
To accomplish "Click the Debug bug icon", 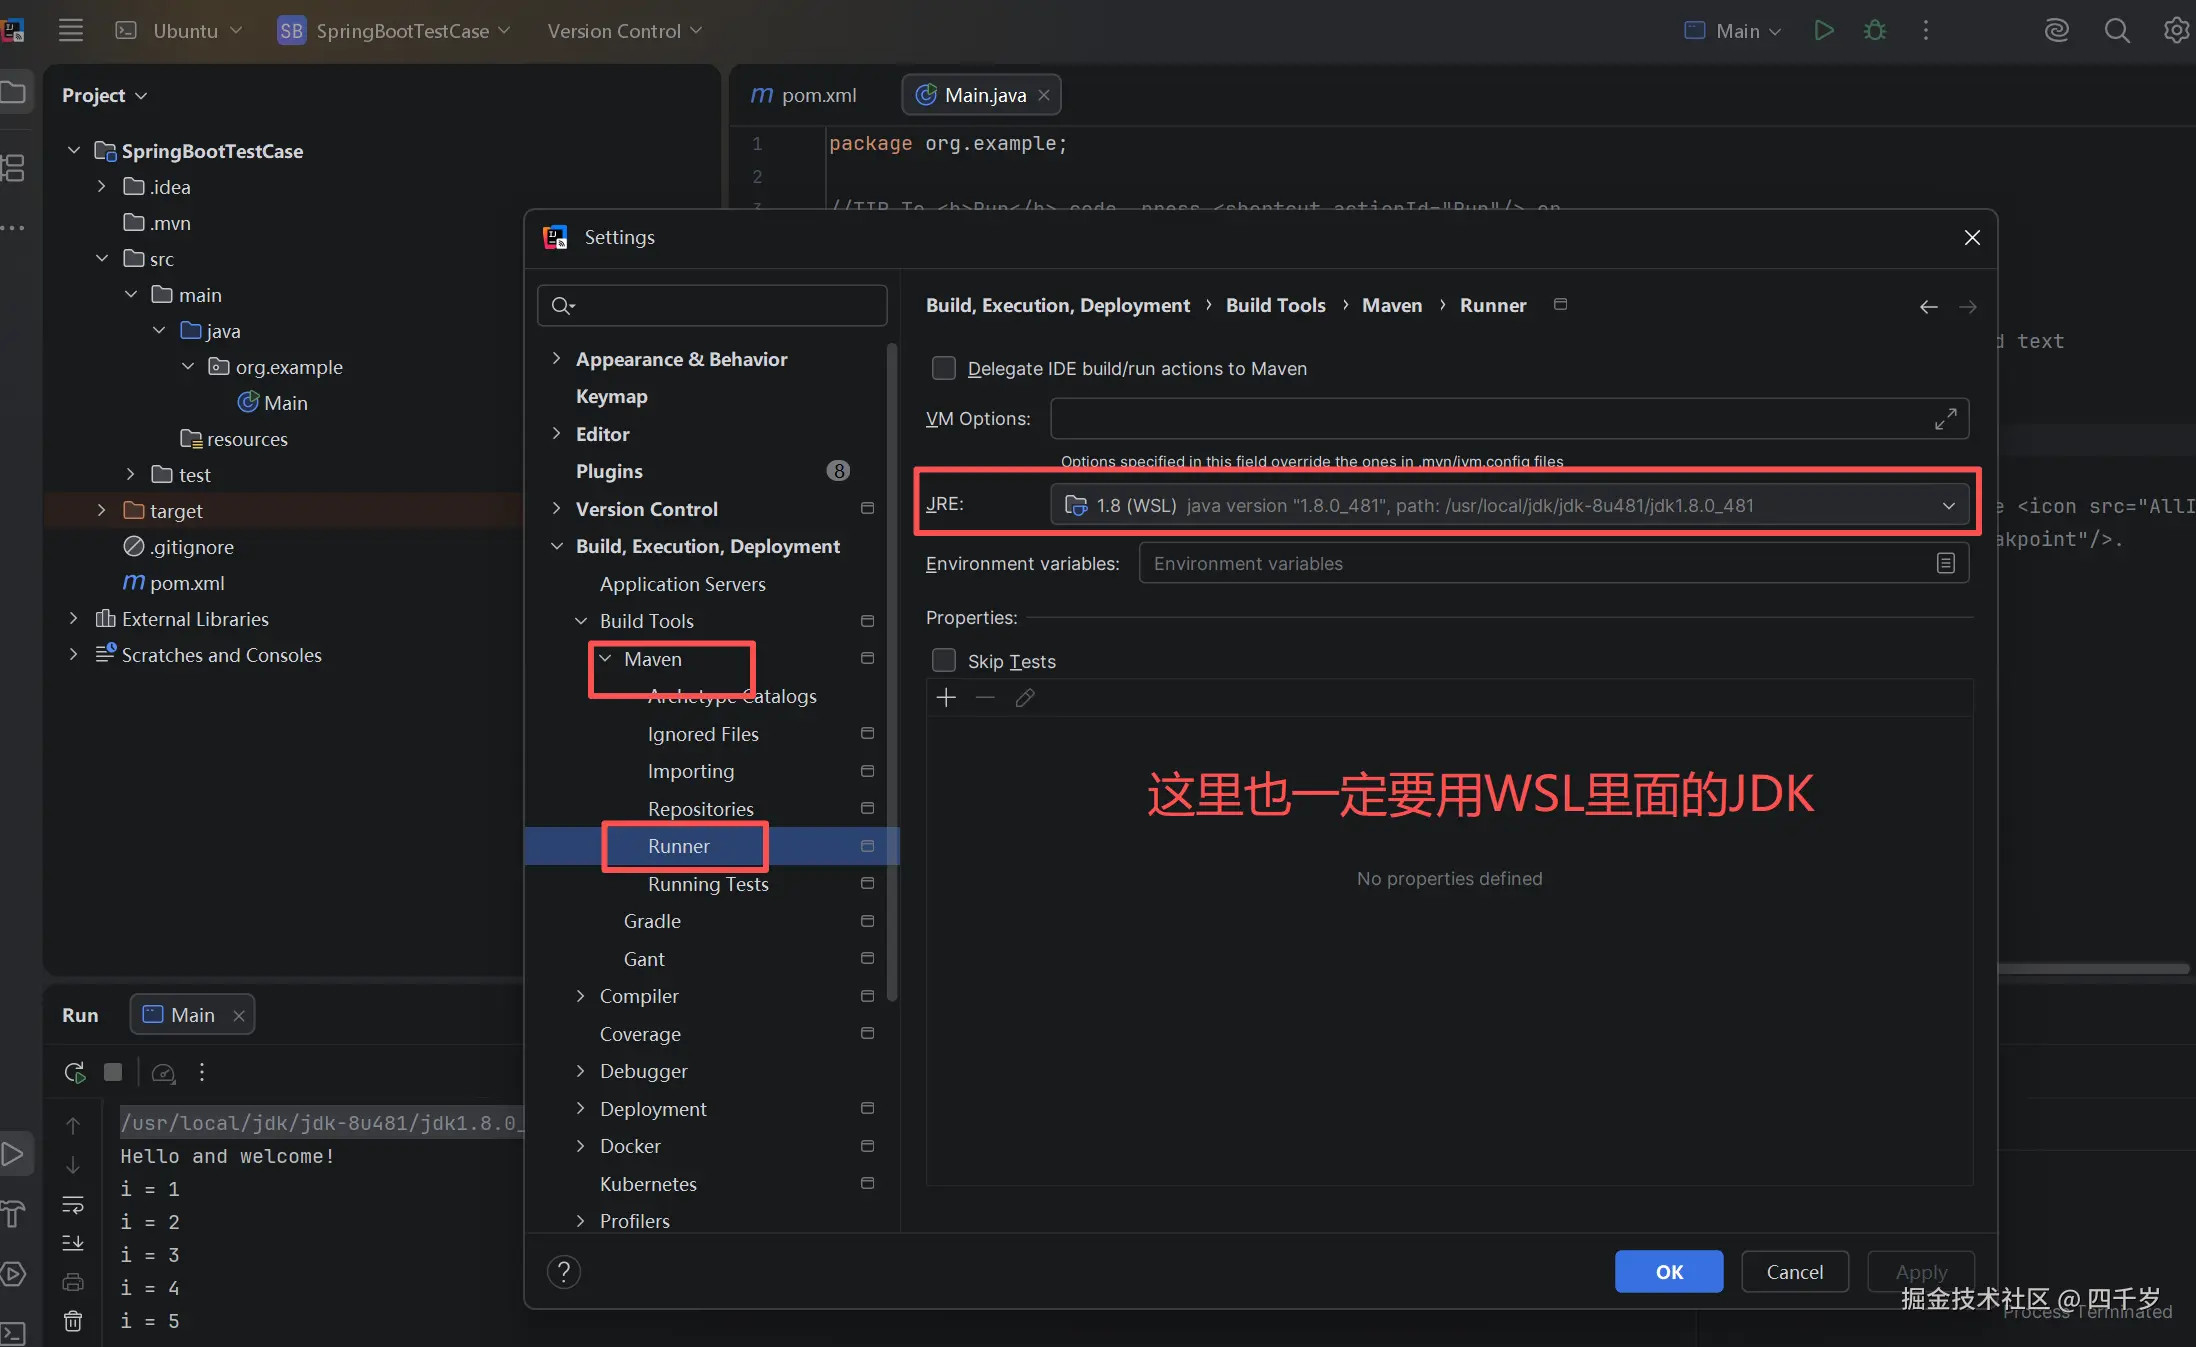I will click(1875, 30).
